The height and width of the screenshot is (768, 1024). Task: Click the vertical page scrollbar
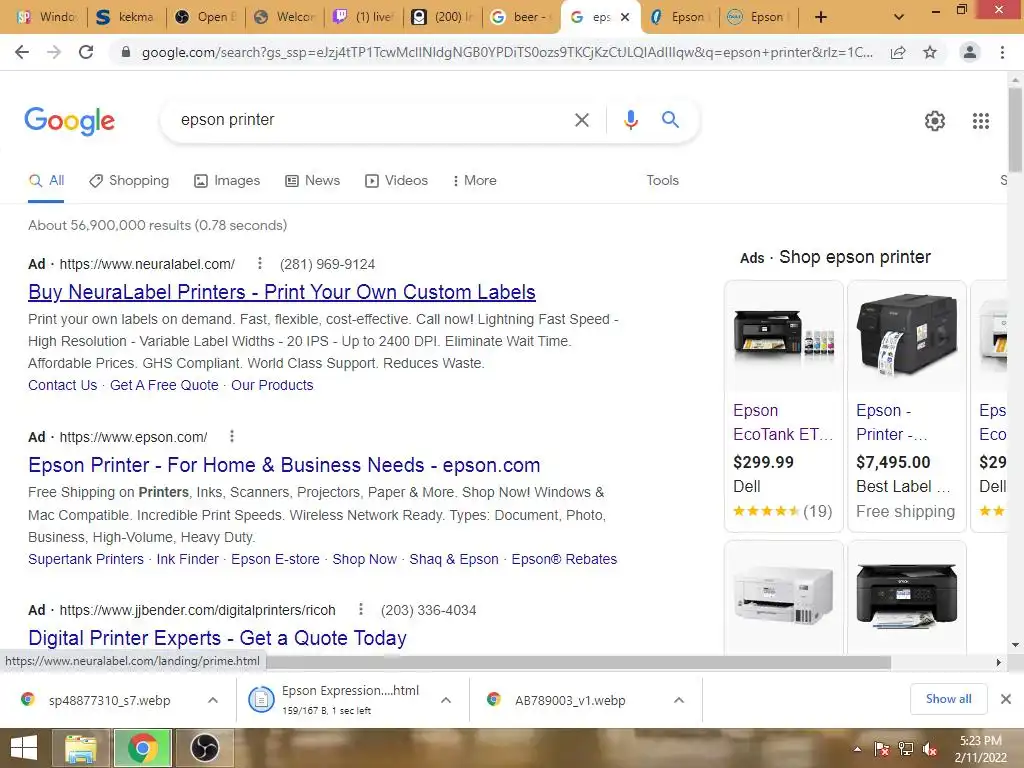tap(1015, 131)
